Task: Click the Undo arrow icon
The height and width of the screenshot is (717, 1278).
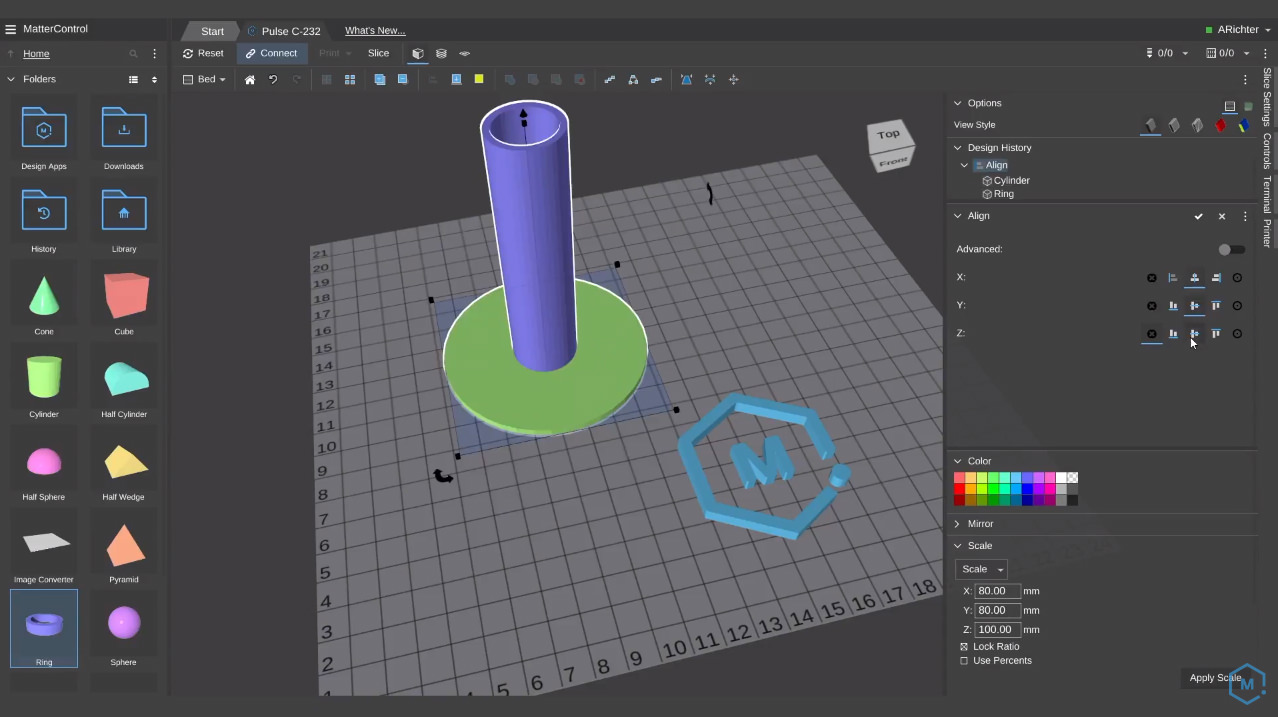Action: (x=273, y=80)
